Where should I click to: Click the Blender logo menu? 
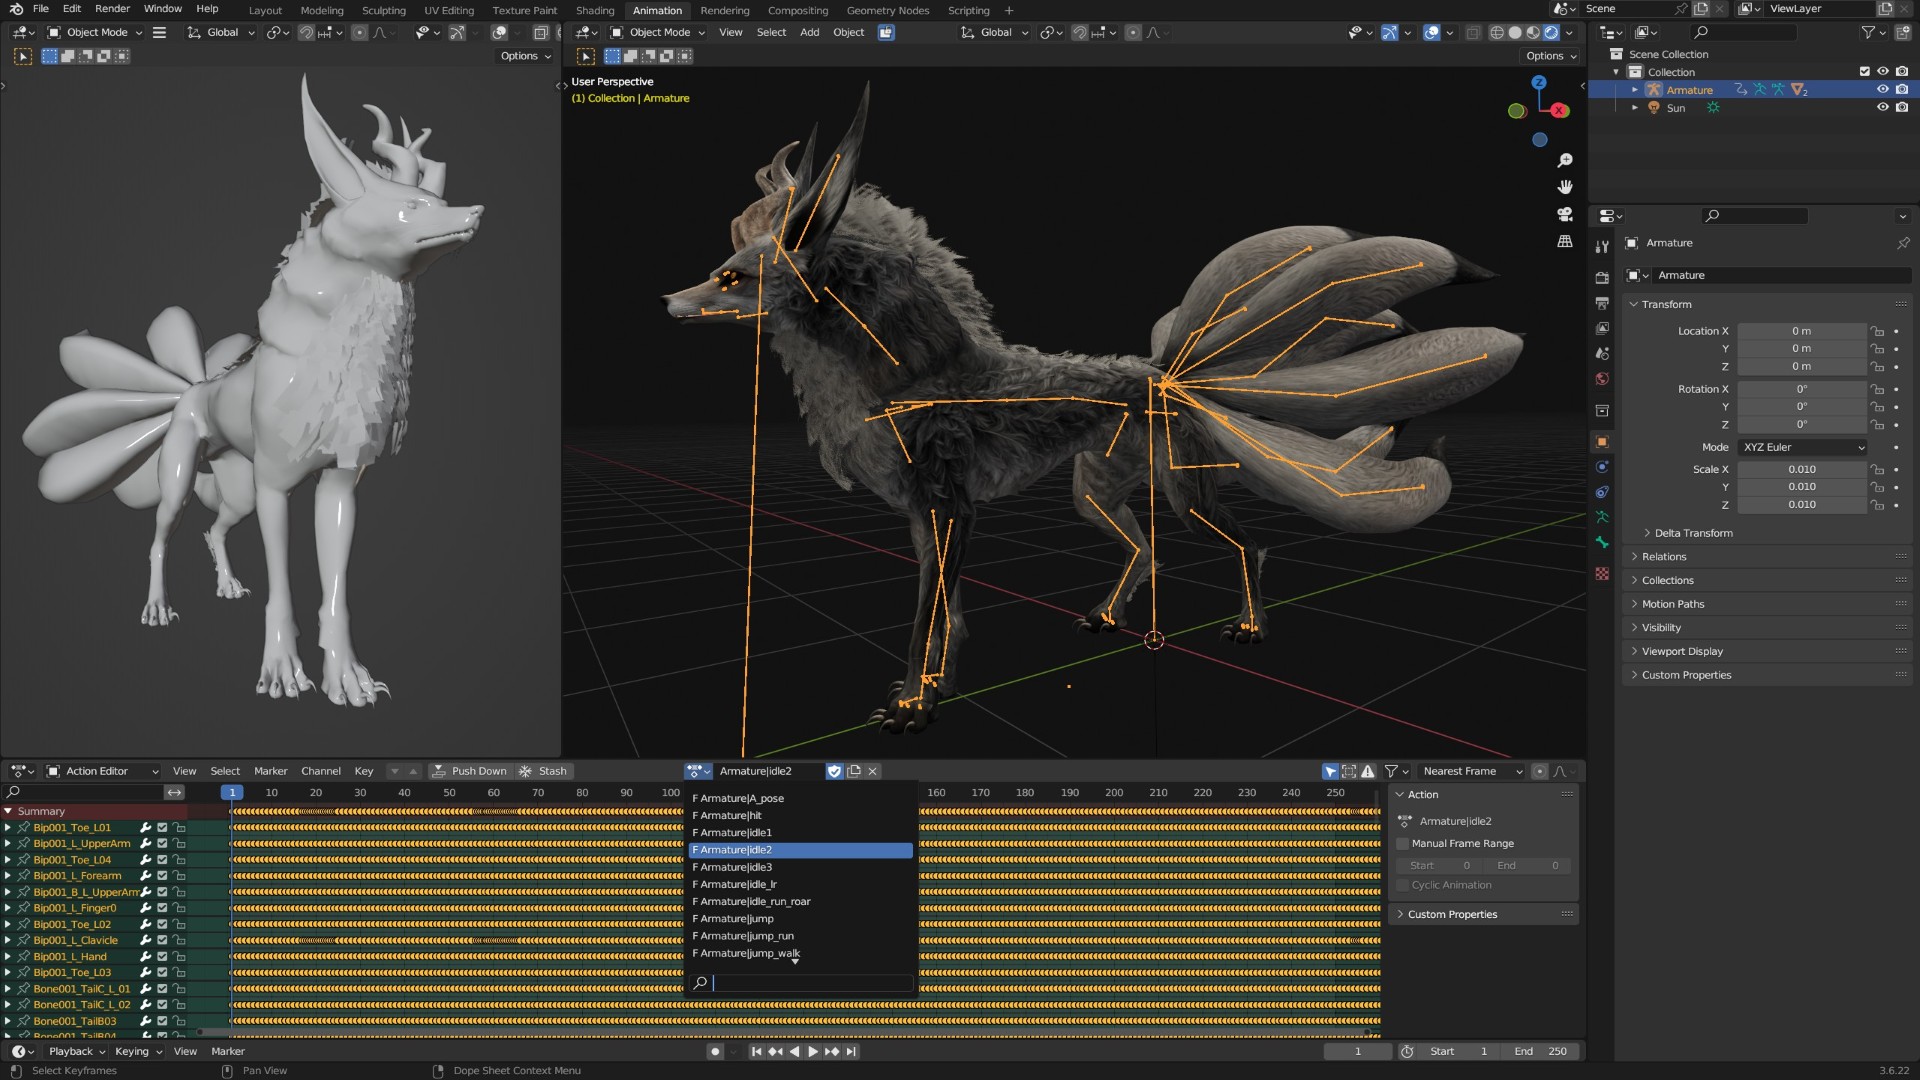pyautogui.click(x=16, y=9)
